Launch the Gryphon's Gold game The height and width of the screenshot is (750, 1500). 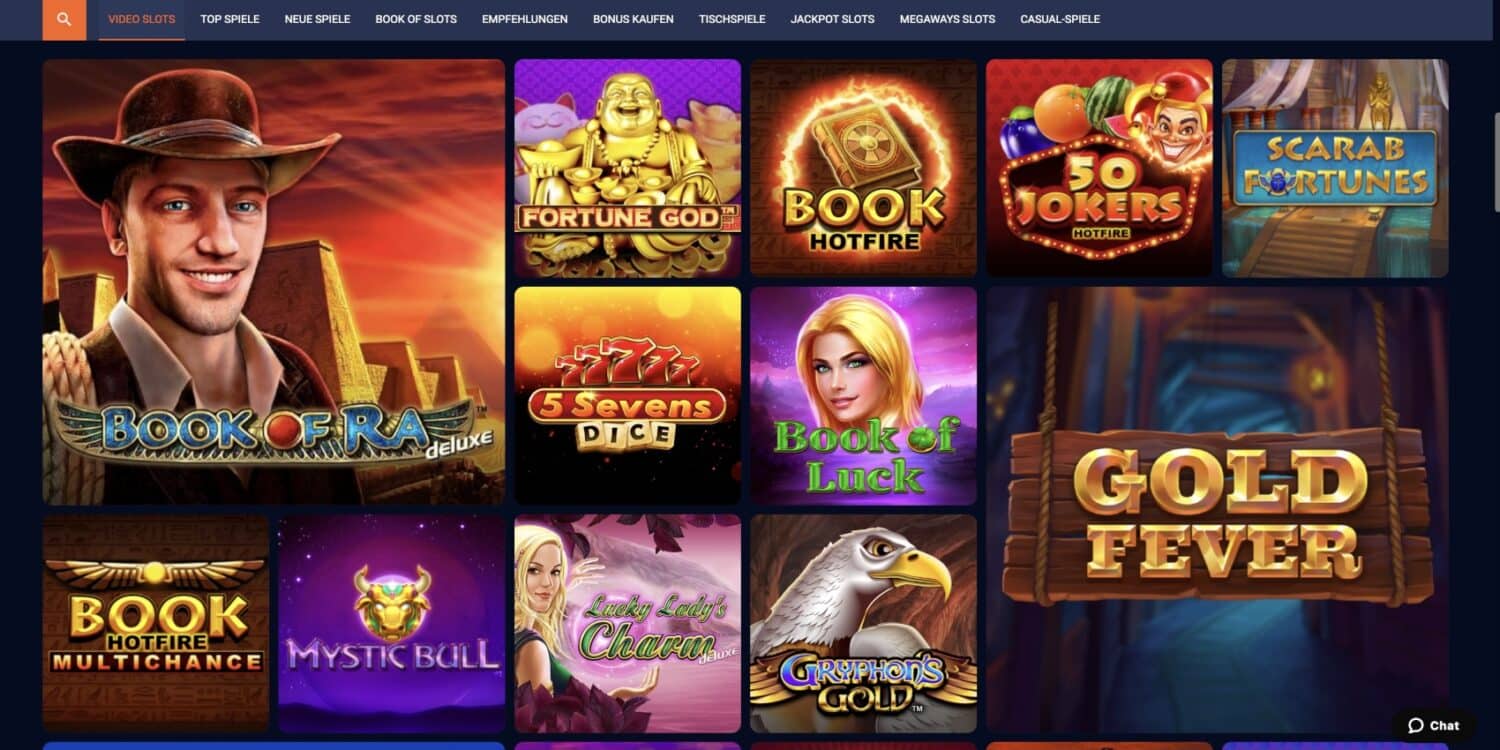coord(864,624)
